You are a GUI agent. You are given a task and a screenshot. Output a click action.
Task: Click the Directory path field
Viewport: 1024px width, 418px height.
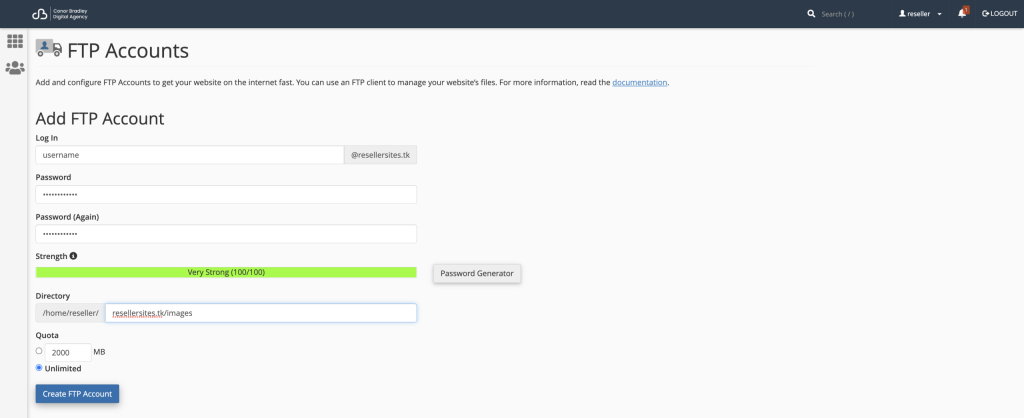coord(261,313)
